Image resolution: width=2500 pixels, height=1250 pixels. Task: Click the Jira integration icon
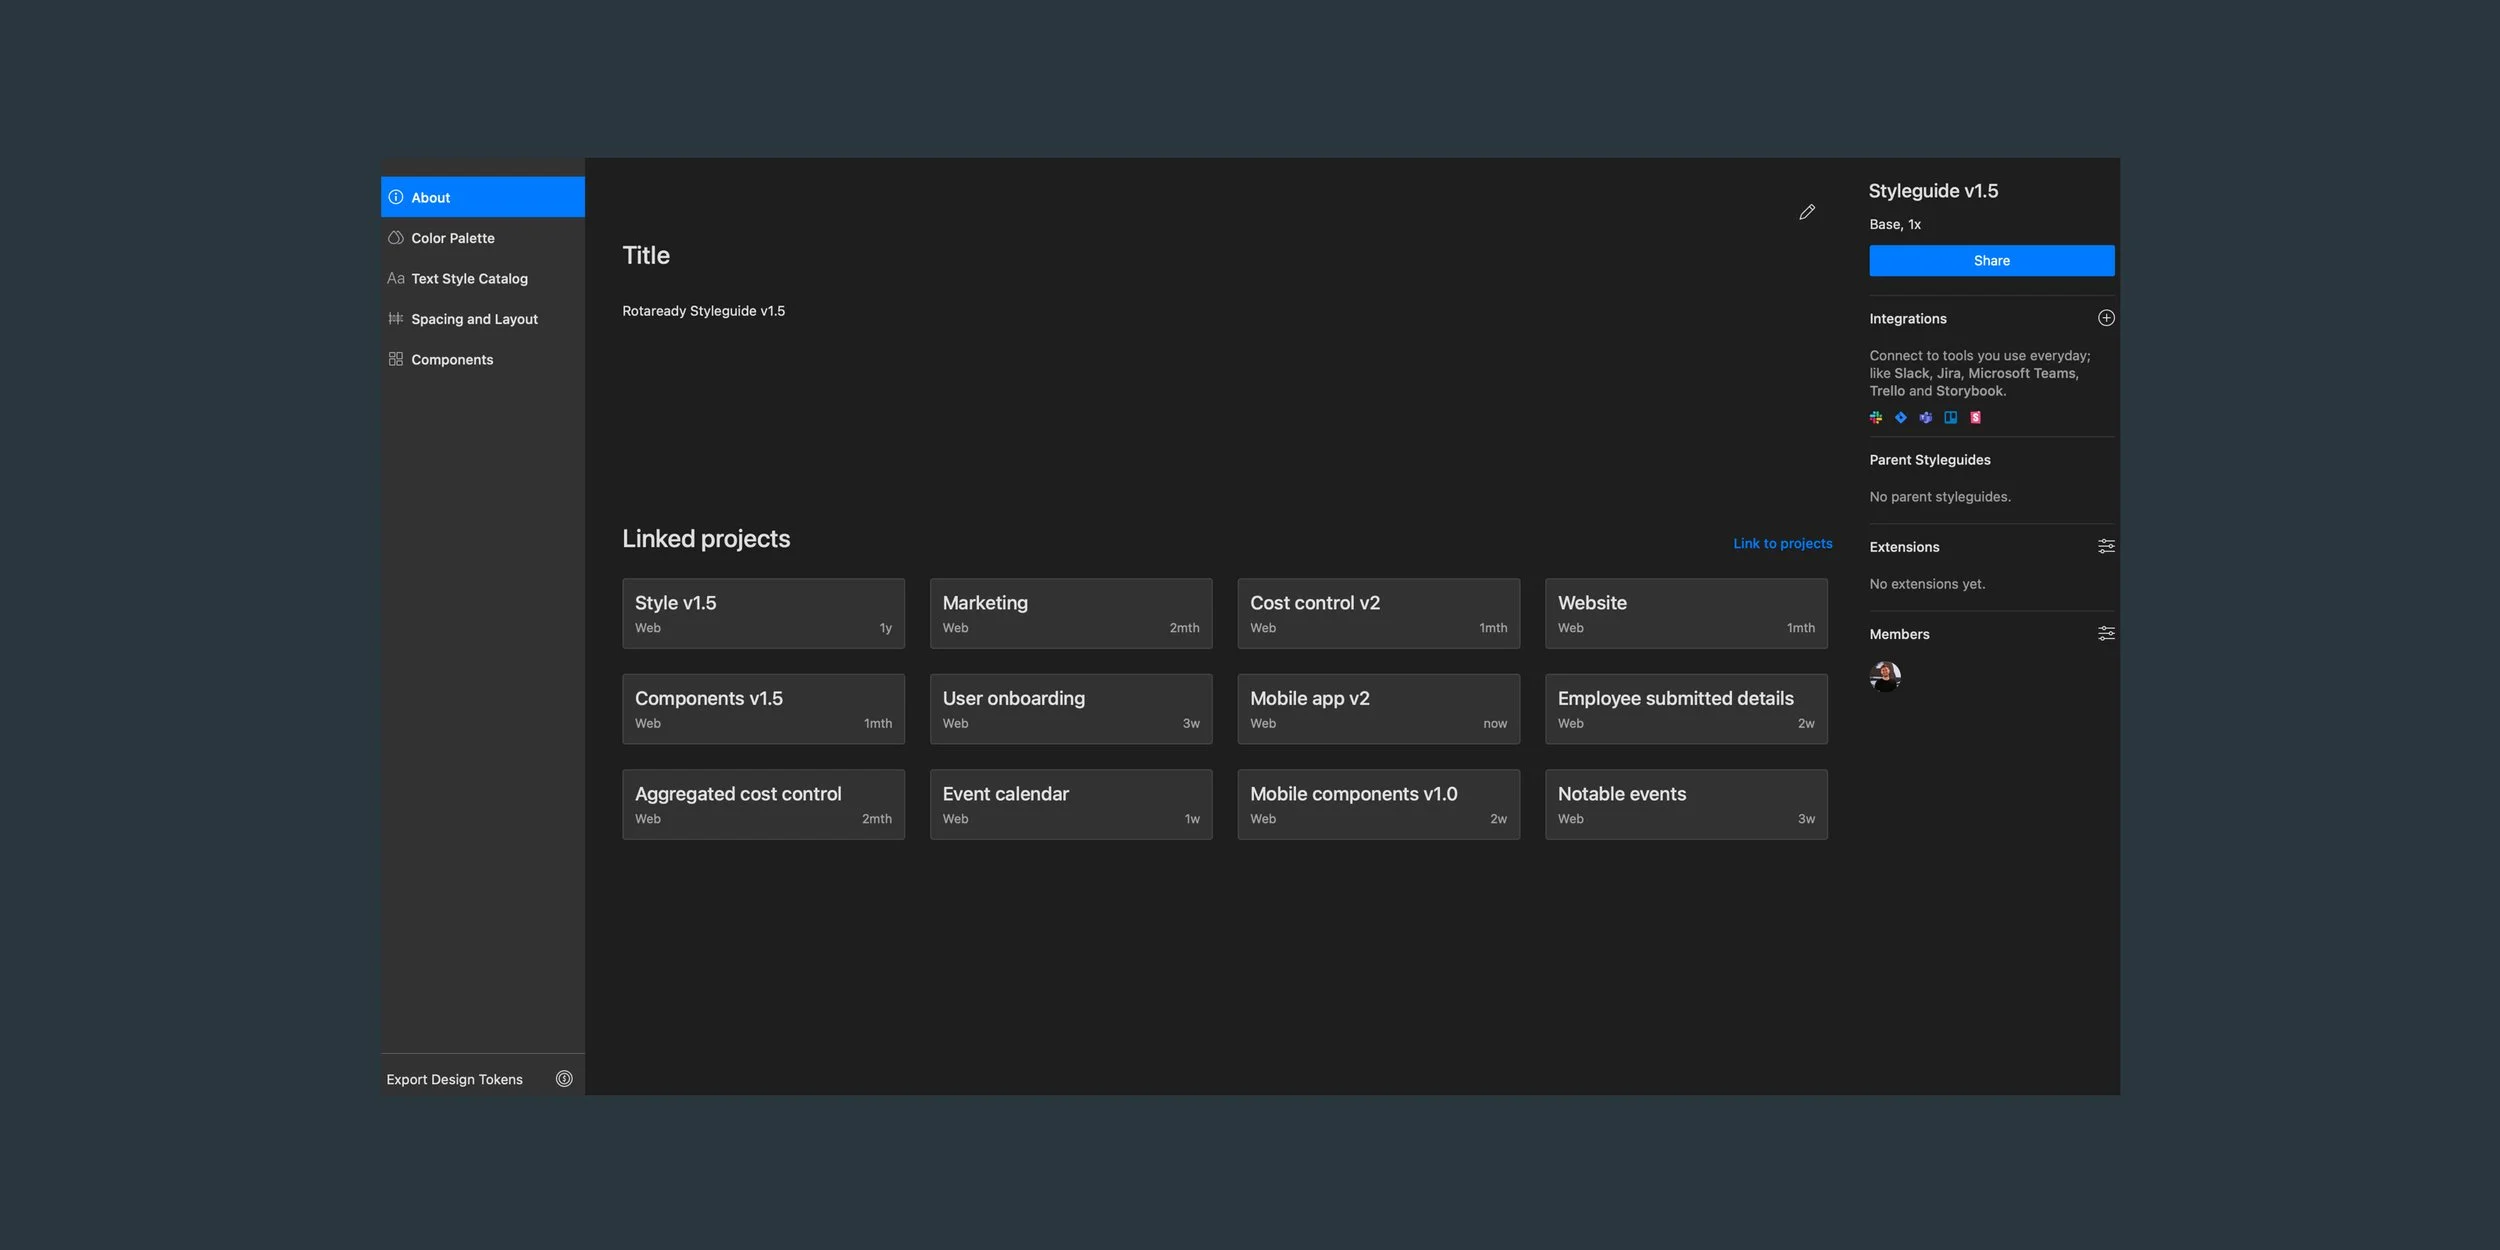coord(1900,418)
